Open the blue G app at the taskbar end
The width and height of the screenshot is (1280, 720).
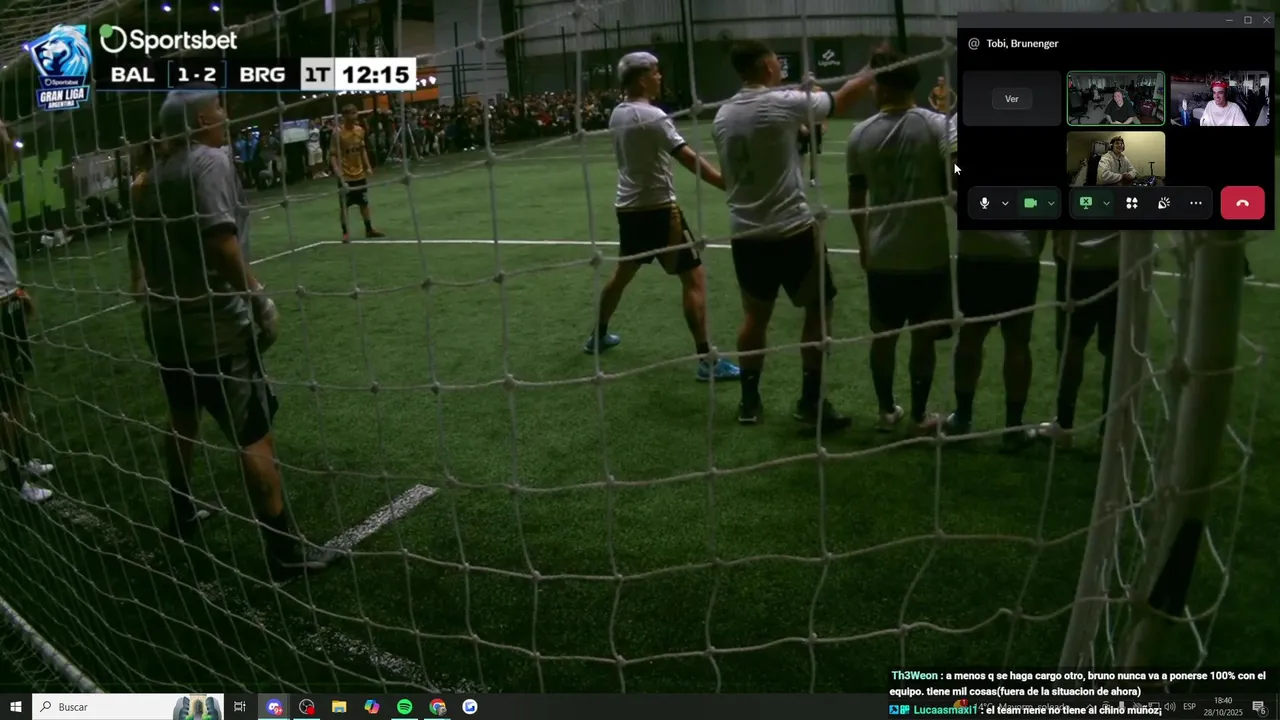pyautogui.click(x=470, y=707)
